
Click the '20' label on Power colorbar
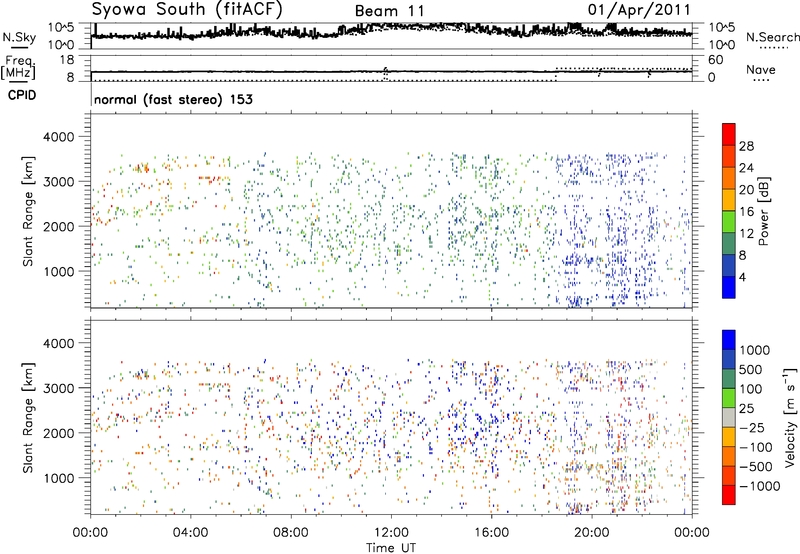point(746,190)
